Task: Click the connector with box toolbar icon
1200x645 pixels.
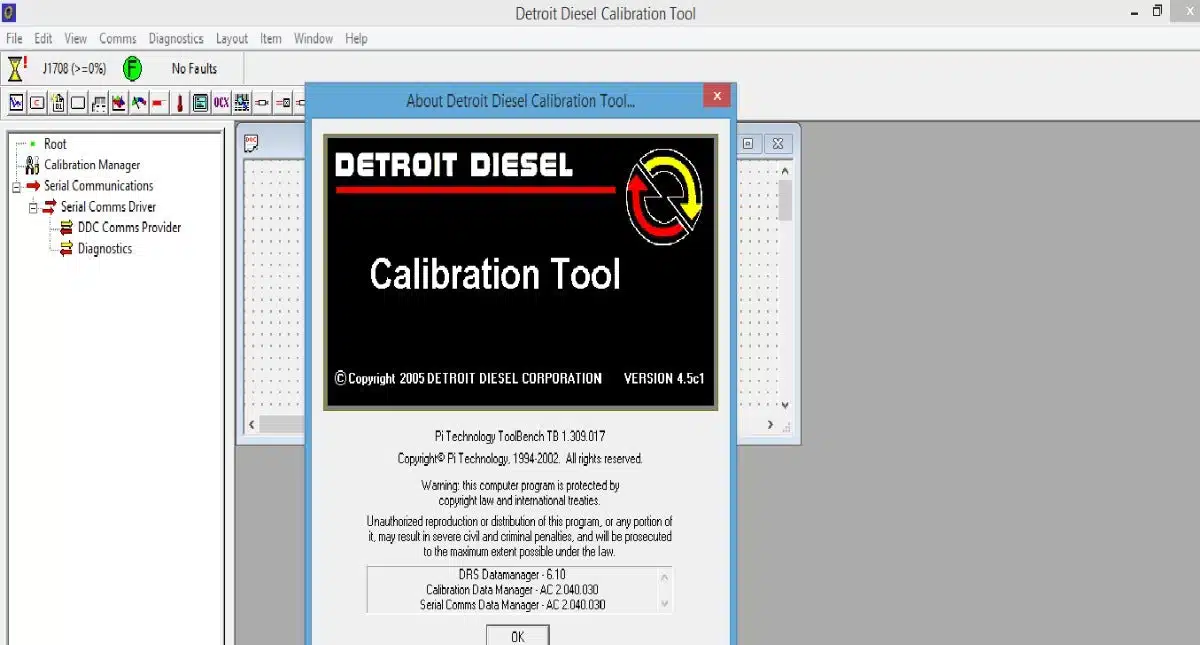Action: click(x=283, y=102)
